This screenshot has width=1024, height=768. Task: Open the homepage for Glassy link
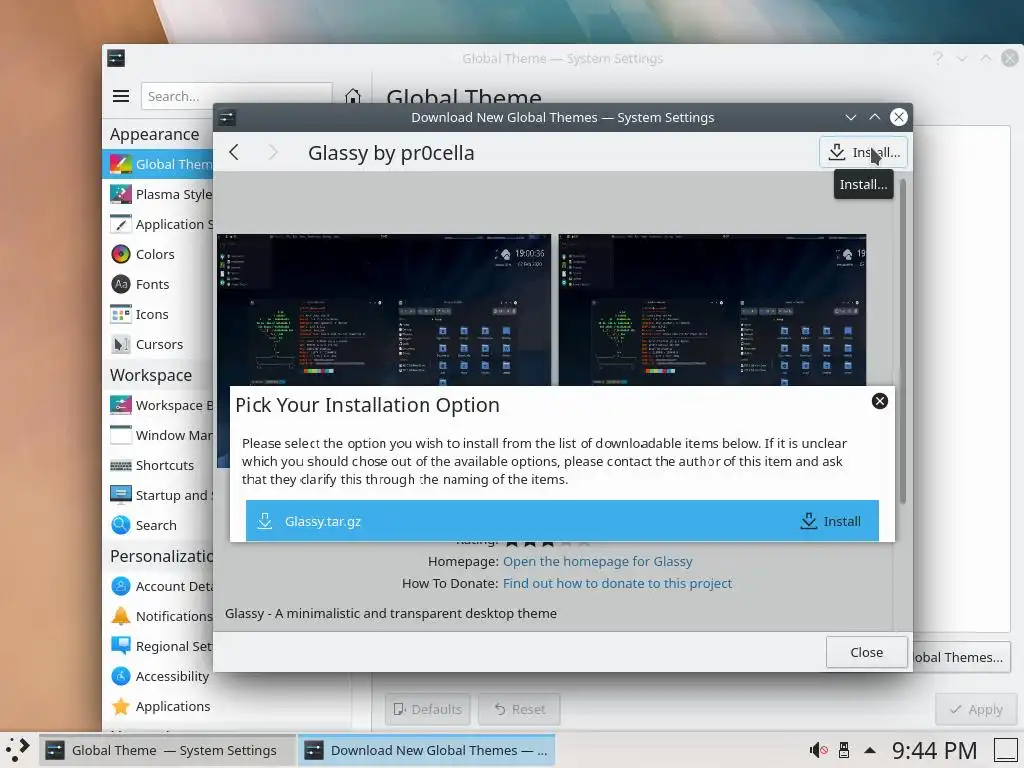coord(598,562)
